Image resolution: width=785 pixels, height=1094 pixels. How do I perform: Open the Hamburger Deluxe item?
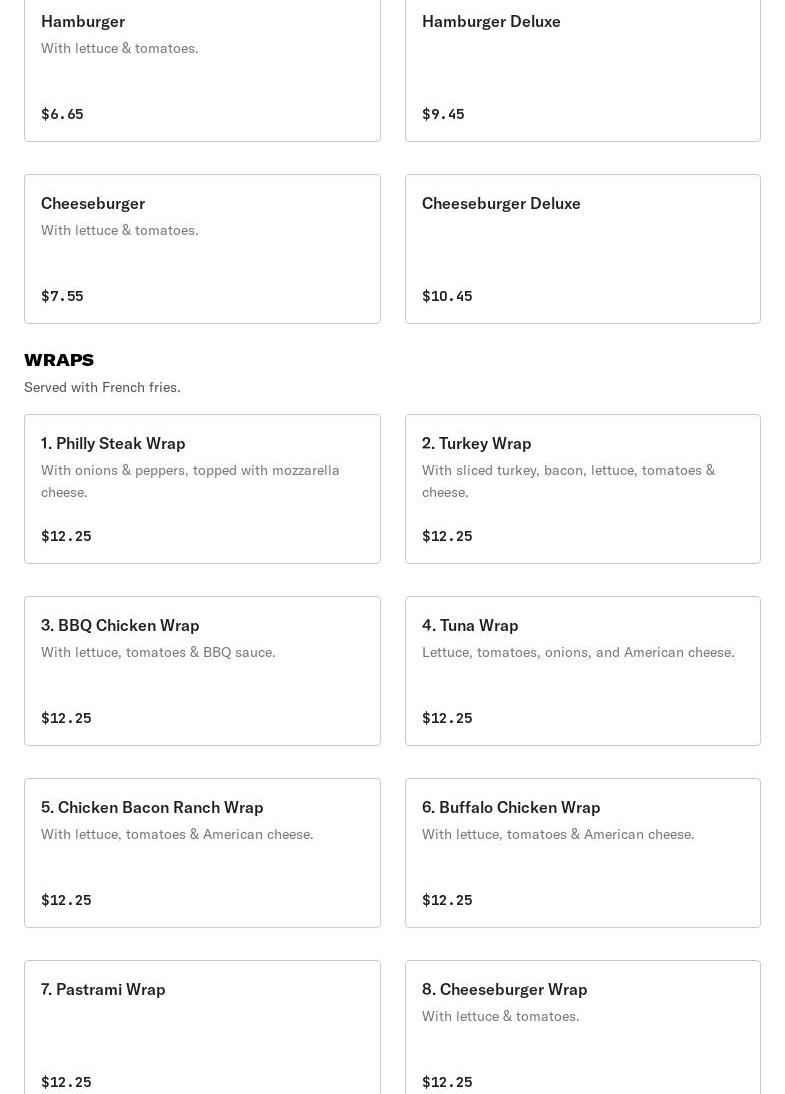click(x=583, y=70)
